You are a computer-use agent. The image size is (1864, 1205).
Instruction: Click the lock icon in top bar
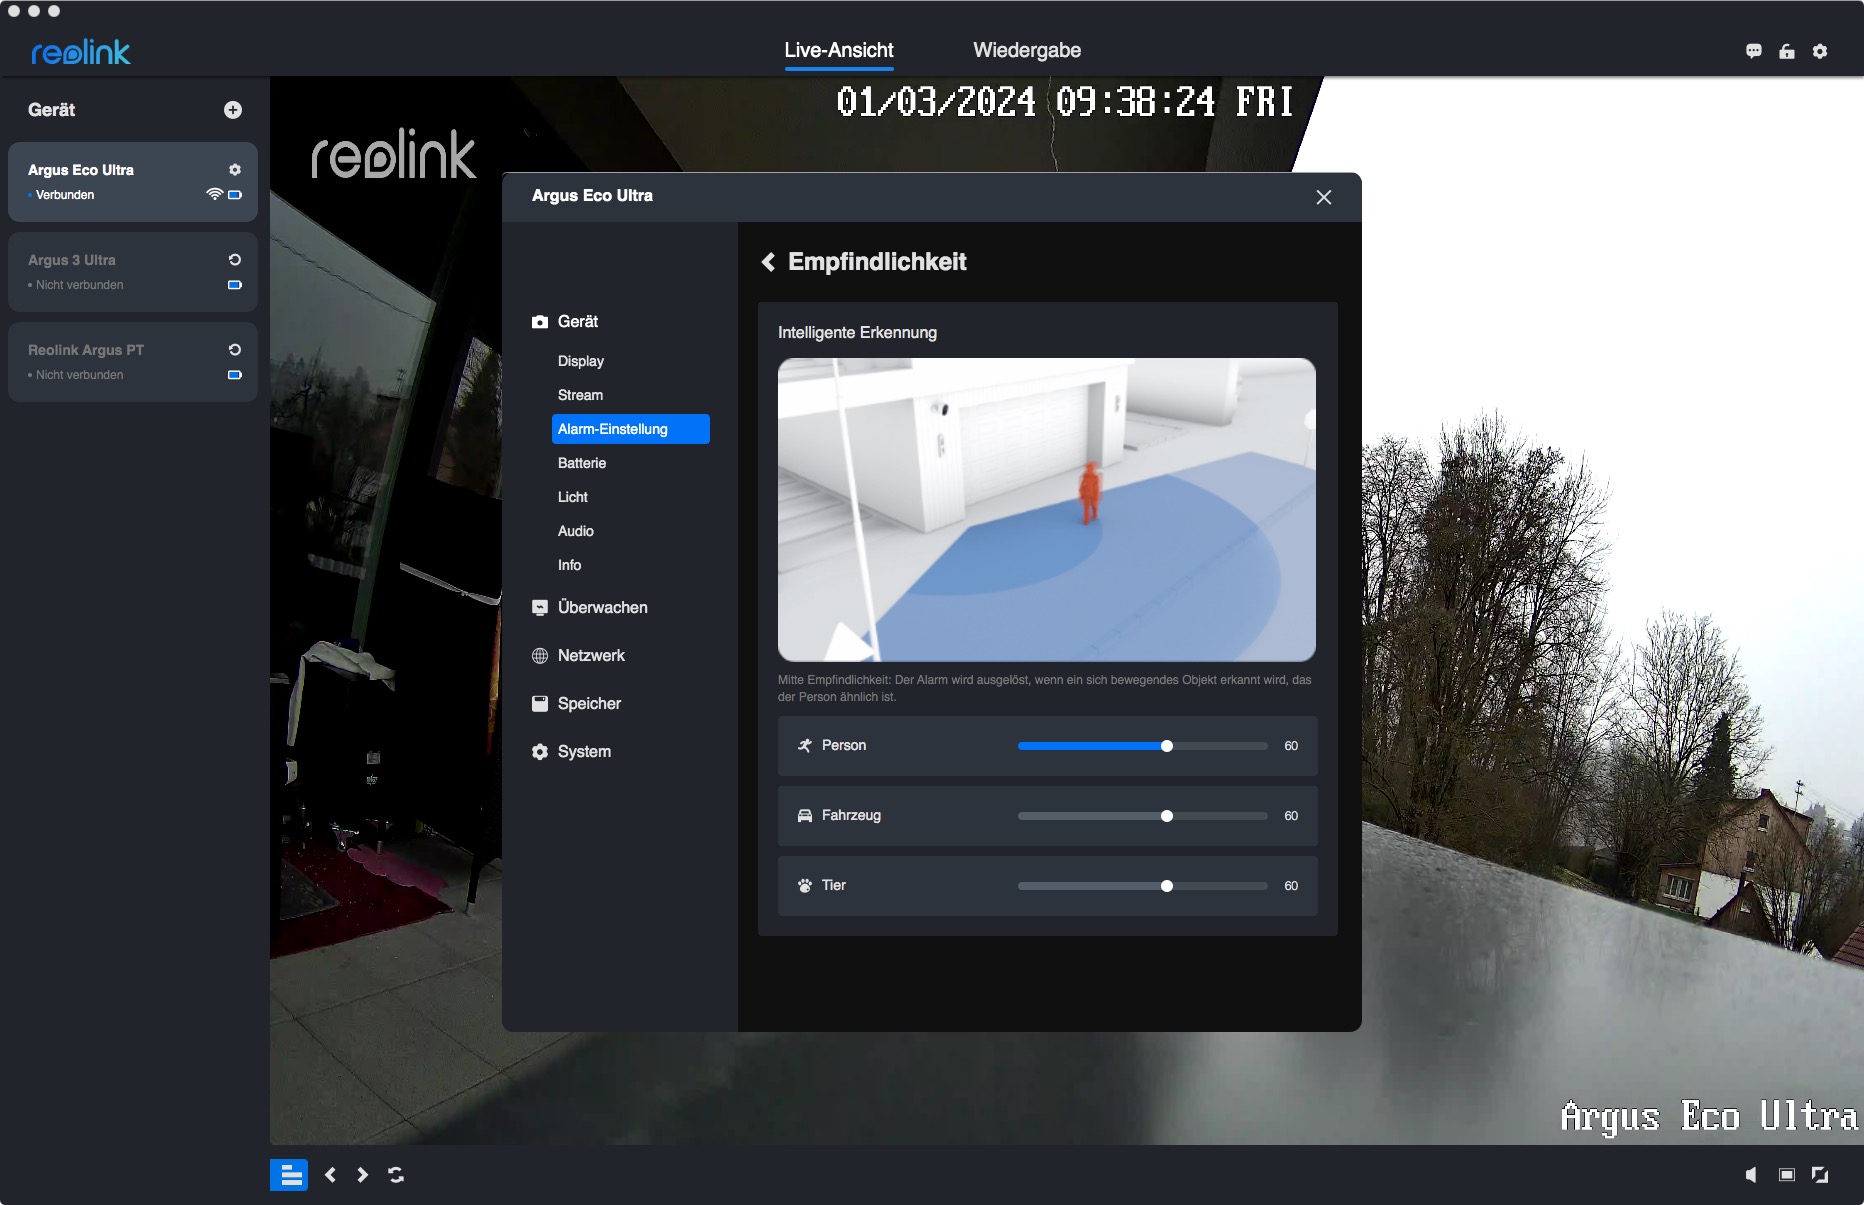(x=1787, y=51)
